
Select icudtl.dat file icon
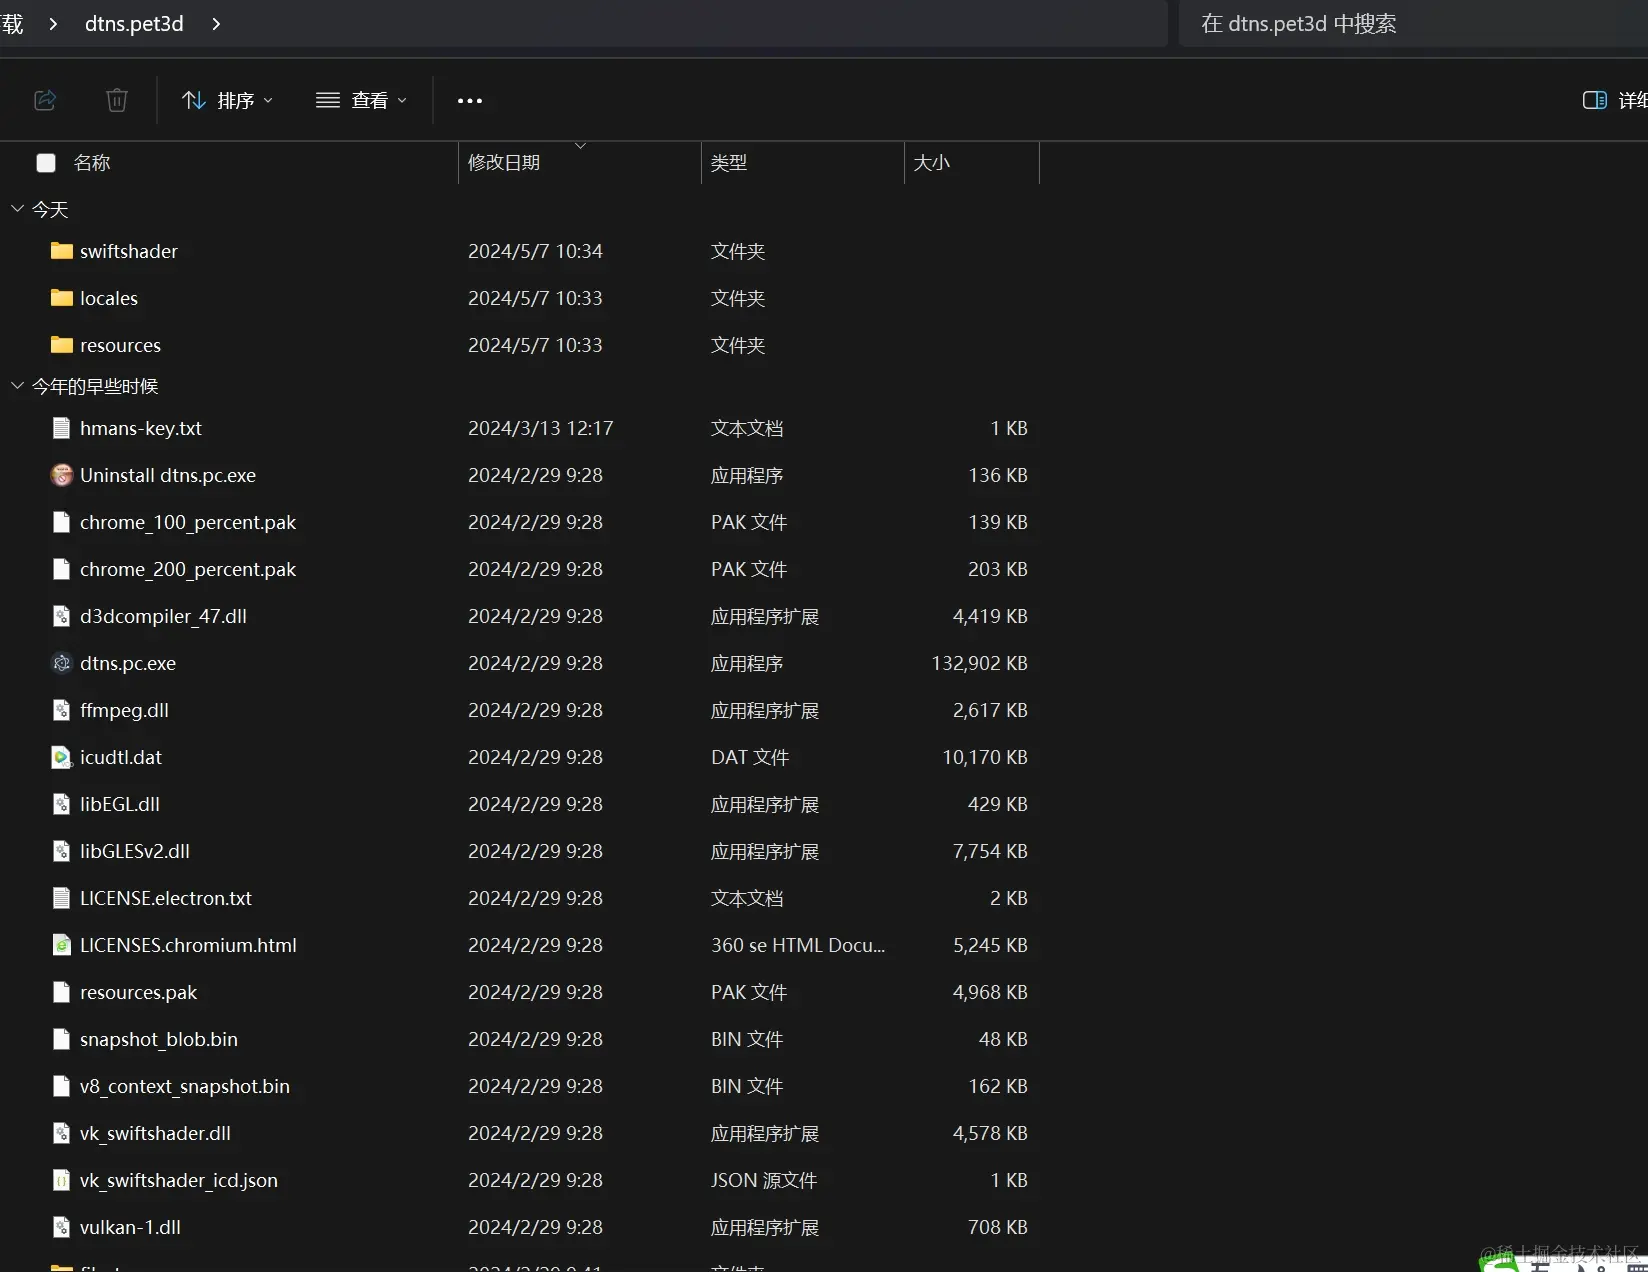[x=62, y=757]
